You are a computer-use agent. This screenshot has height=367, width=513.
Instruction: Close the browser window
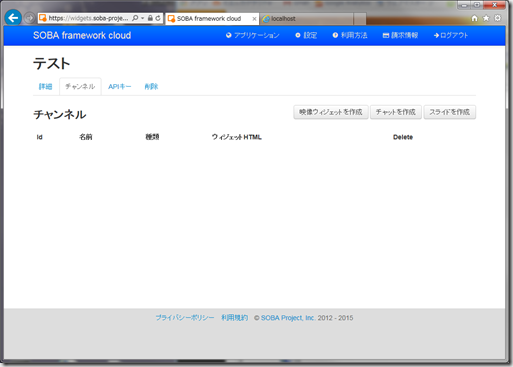[x=495, y=5]
